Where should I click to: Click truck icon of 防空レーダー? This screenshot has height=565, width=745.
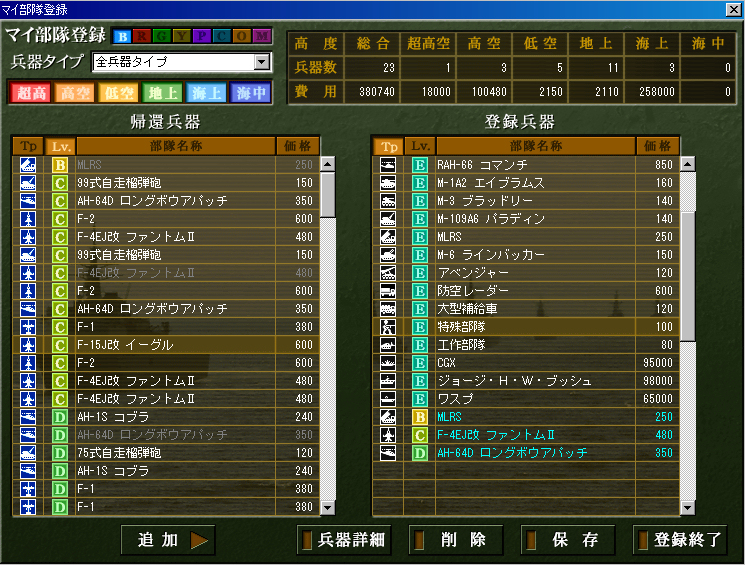tap(388, 291)
